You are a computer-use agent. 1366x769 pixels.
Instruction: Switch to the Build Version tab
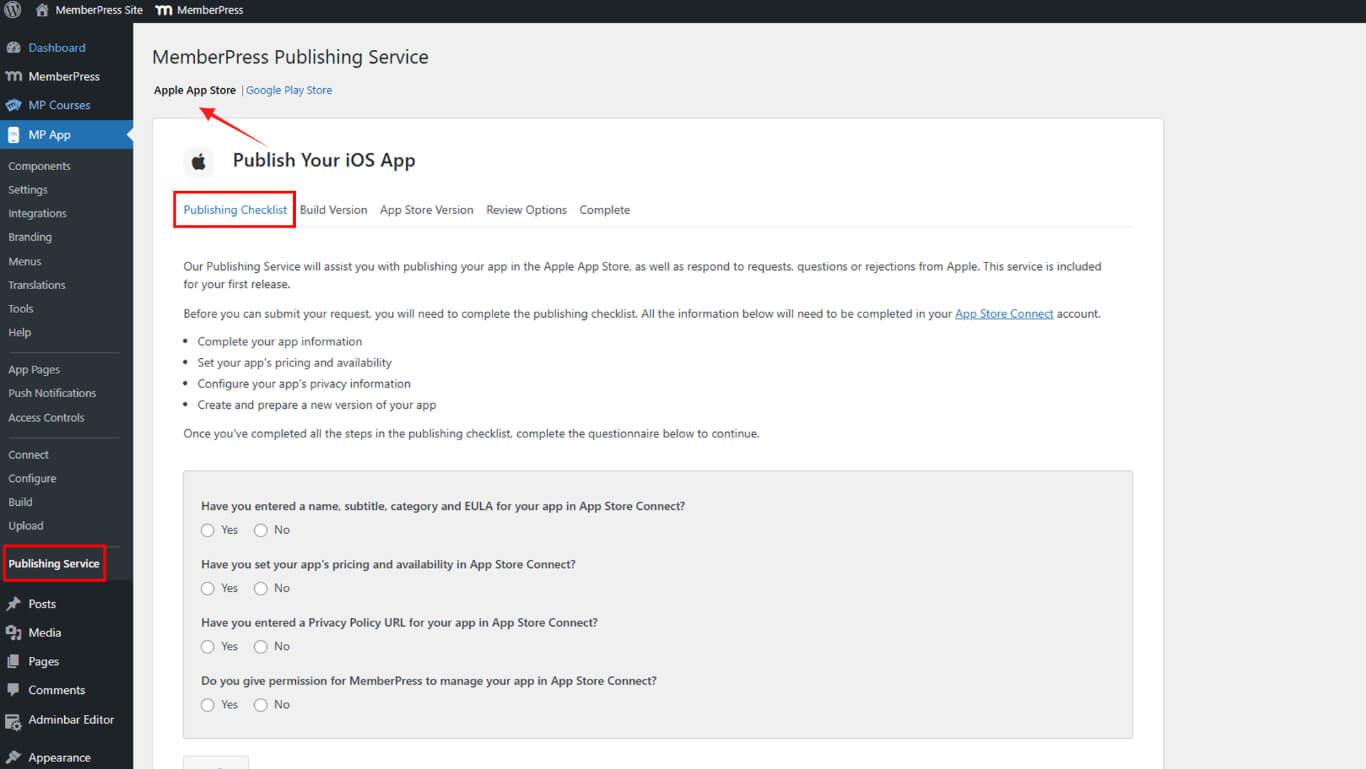click(333, 210)
